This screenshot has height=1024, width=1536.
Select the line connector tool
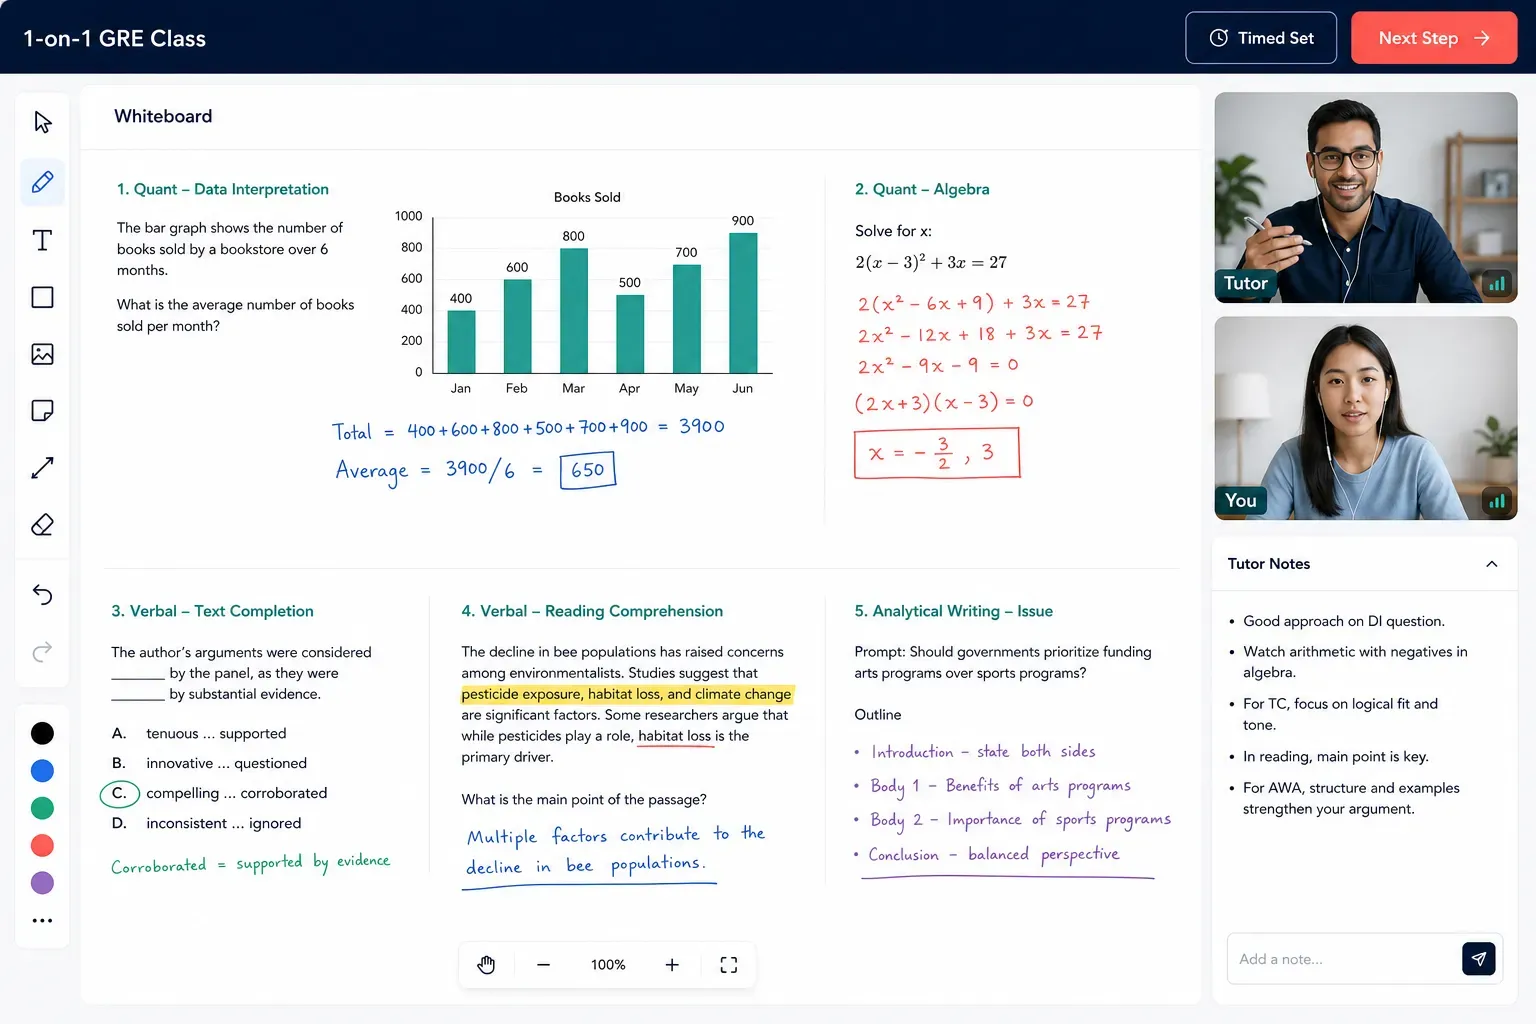coord(42,468)
